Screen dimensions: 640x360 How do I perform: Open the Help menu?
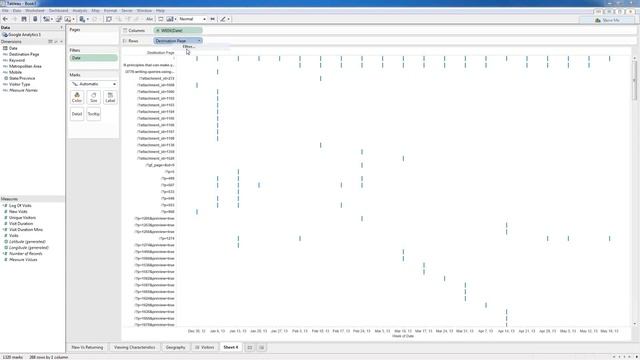160,11
